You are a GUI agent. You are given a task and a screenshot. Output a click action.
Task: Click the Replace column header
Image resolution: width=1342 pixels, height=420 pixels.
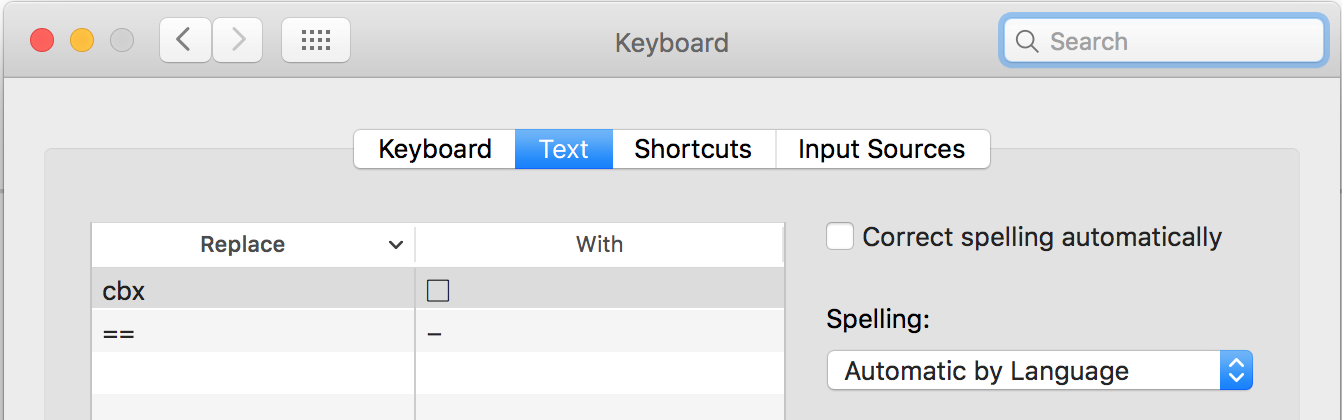(243, 245)
